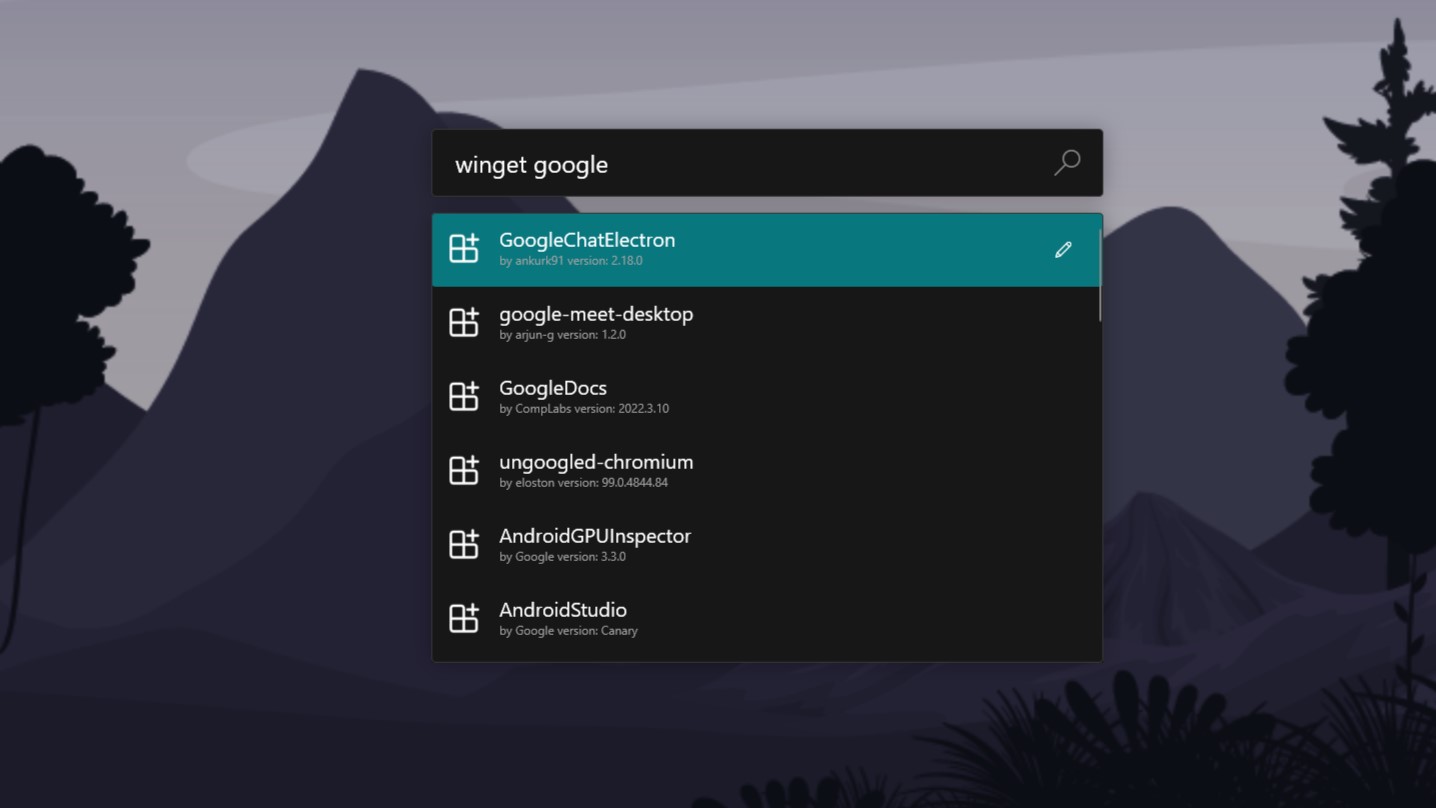This screenshot has height=808, width=1436.
Task: Click the package icon beside ungoogled-chromium
Action: (x=464, y=471)
